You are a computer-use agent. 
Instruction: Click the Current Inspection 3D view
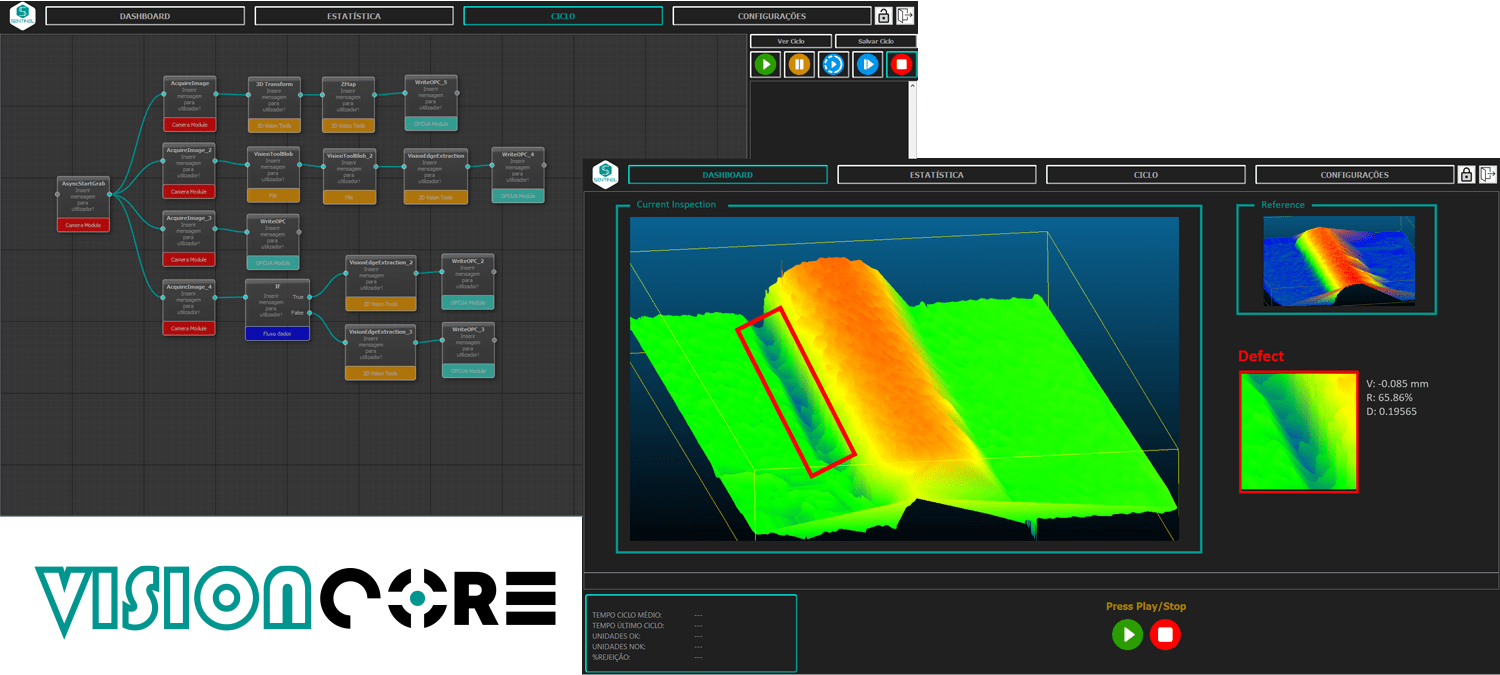click(904, 378)
